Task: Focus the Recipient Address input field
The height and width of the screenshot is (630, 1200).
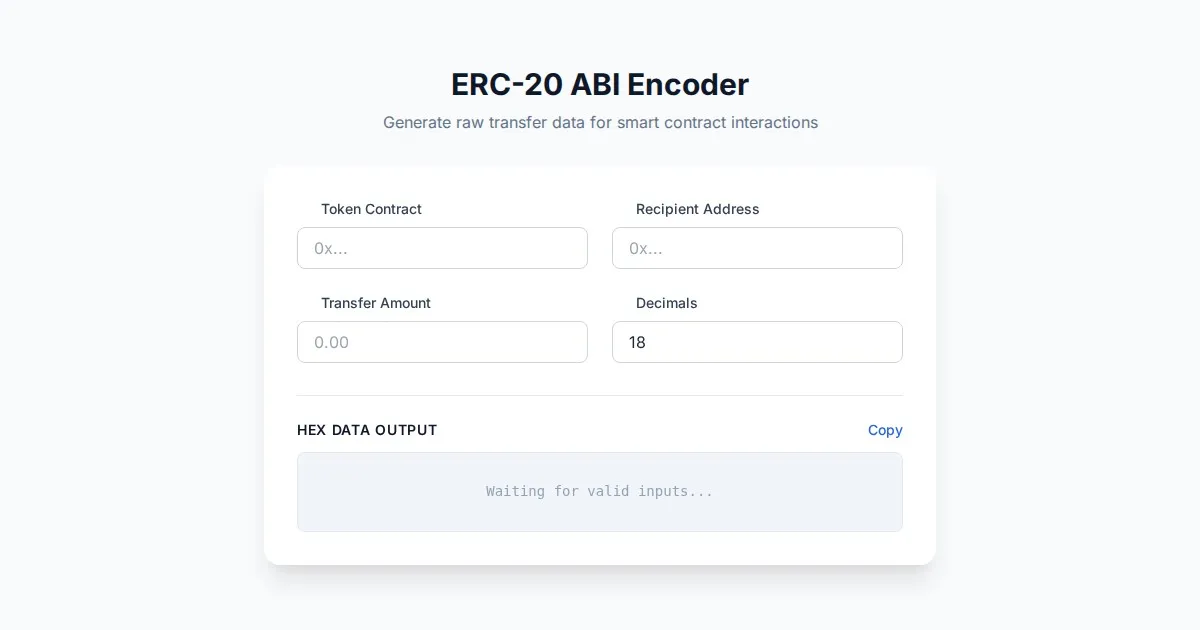Action: pyautogui.click(x=757, y=248)
